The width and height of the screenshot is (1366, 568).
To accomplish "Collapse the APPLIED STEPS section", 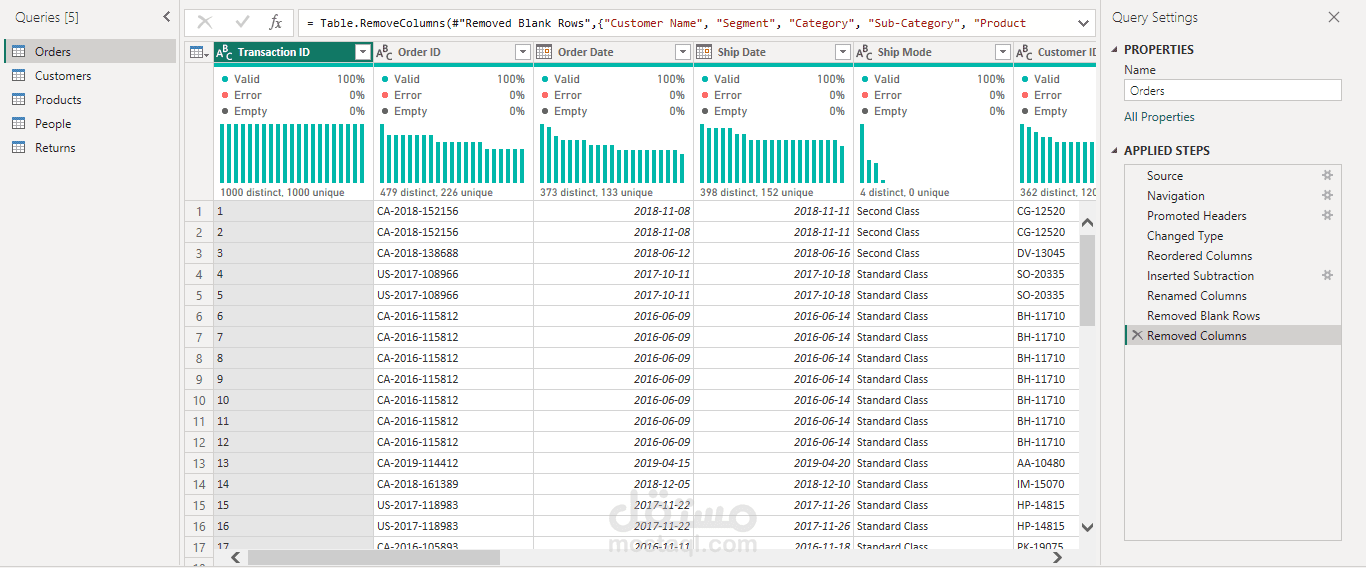I will (x=1116, y=151).
